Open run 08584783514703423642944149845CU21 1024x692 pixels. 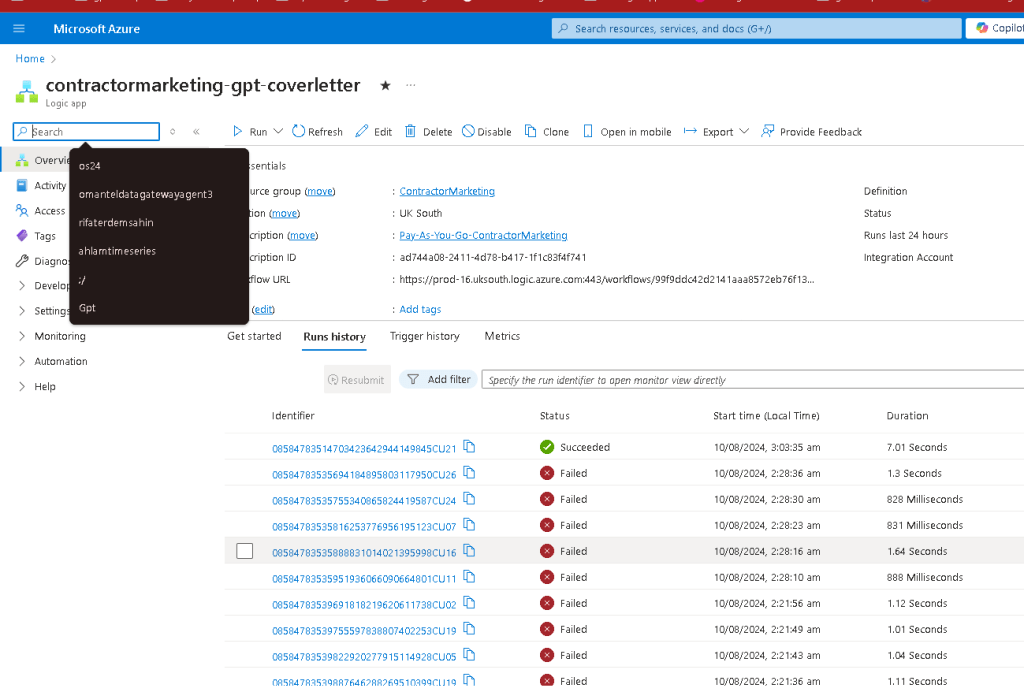click(x=364, y=448)
